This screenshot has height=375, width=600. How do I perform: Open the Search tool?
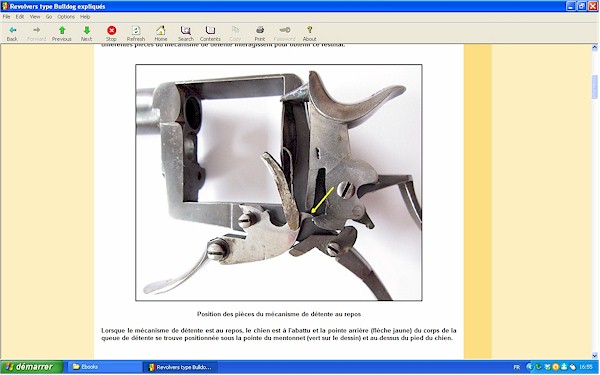186,33
